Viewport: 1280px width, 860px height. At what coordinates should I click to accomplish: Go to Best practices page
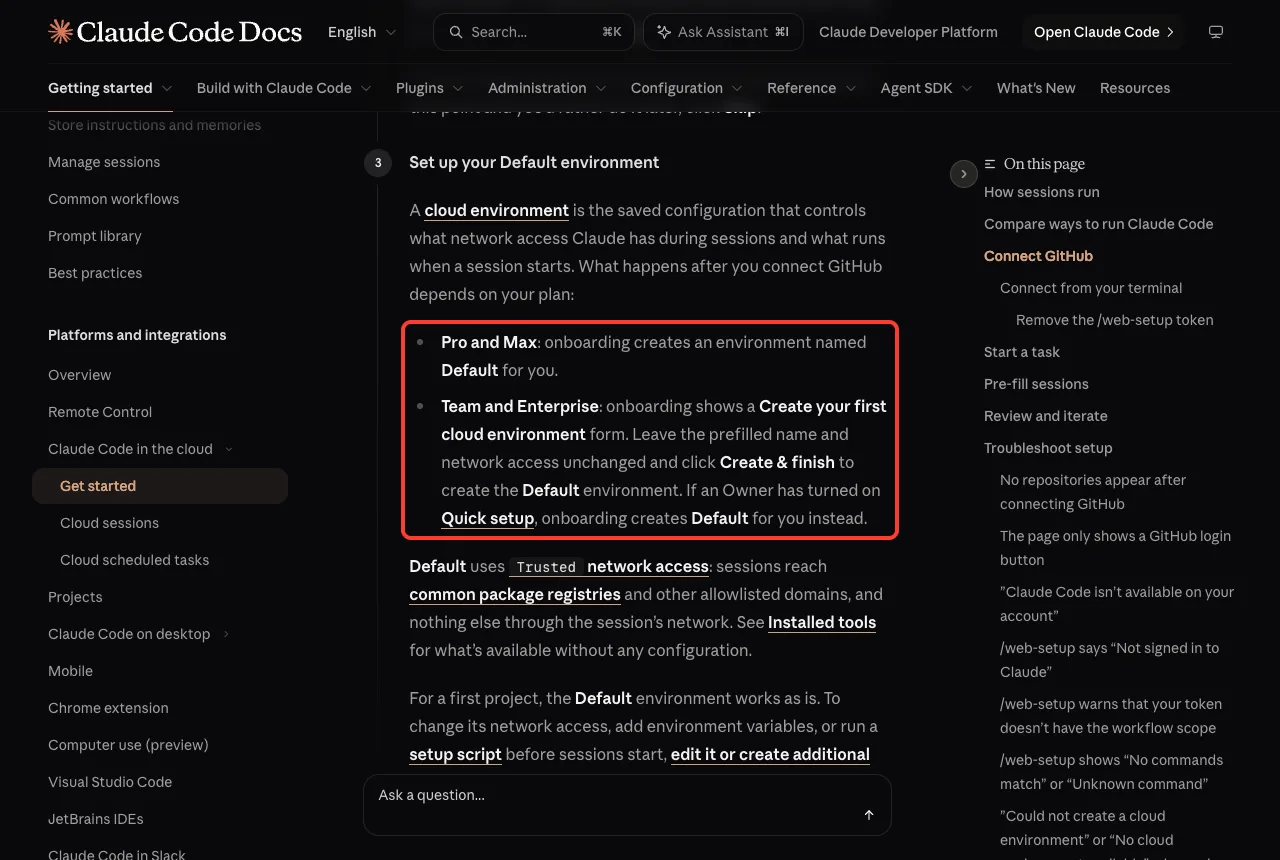tap(95, 273)
